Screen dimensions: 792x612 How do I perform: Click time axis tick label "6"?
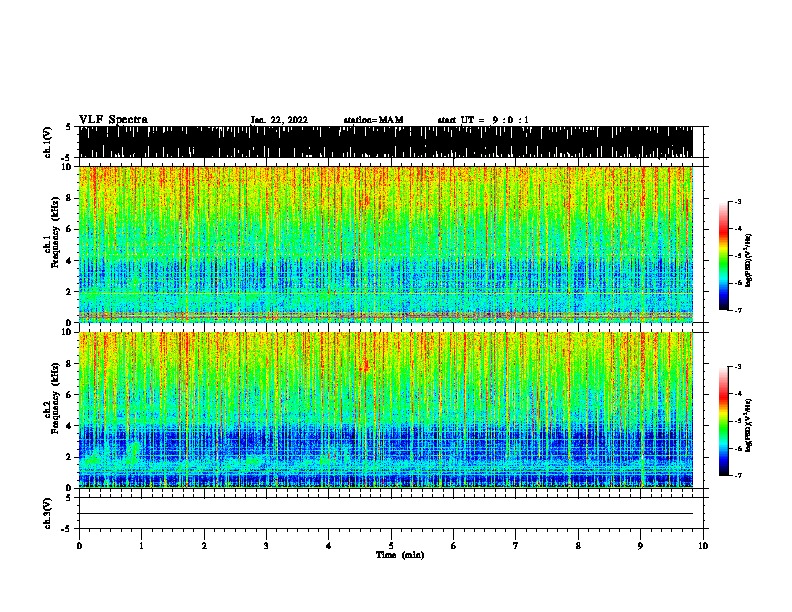(454, 546)
